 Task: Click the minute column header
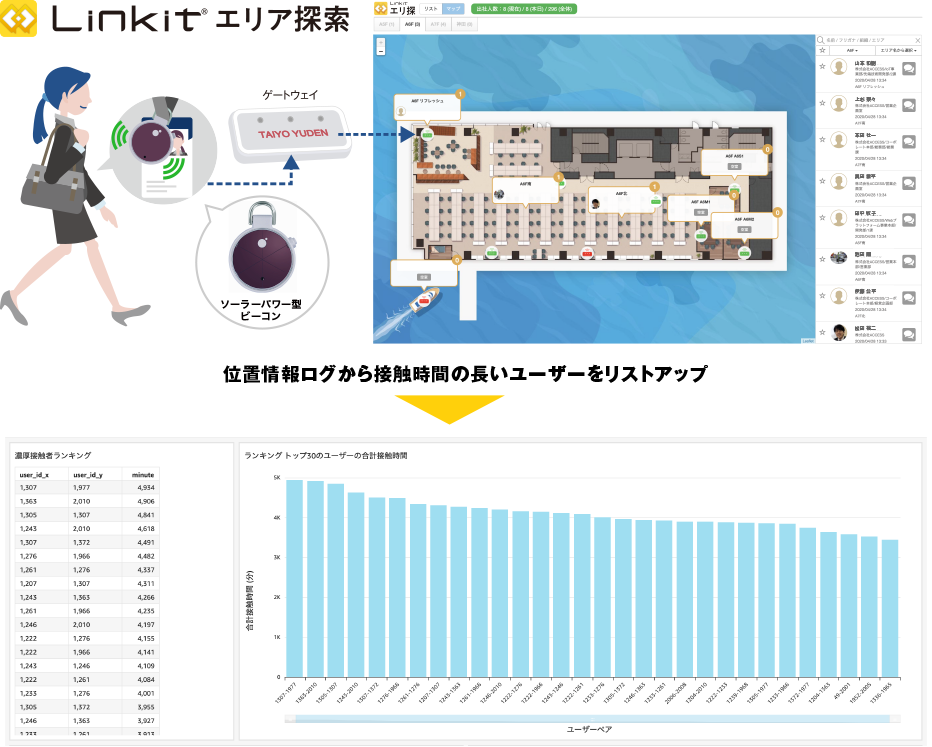click(x=143, y=475)
